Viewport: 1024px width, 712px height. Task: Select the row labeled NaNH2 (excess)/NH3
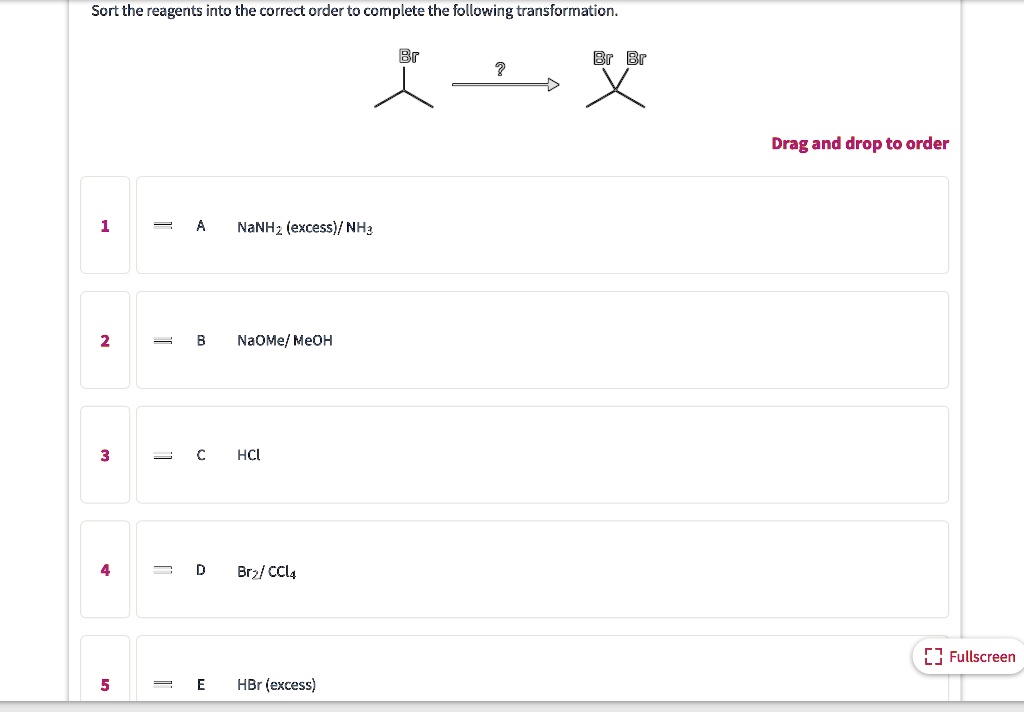coord(543,225)
